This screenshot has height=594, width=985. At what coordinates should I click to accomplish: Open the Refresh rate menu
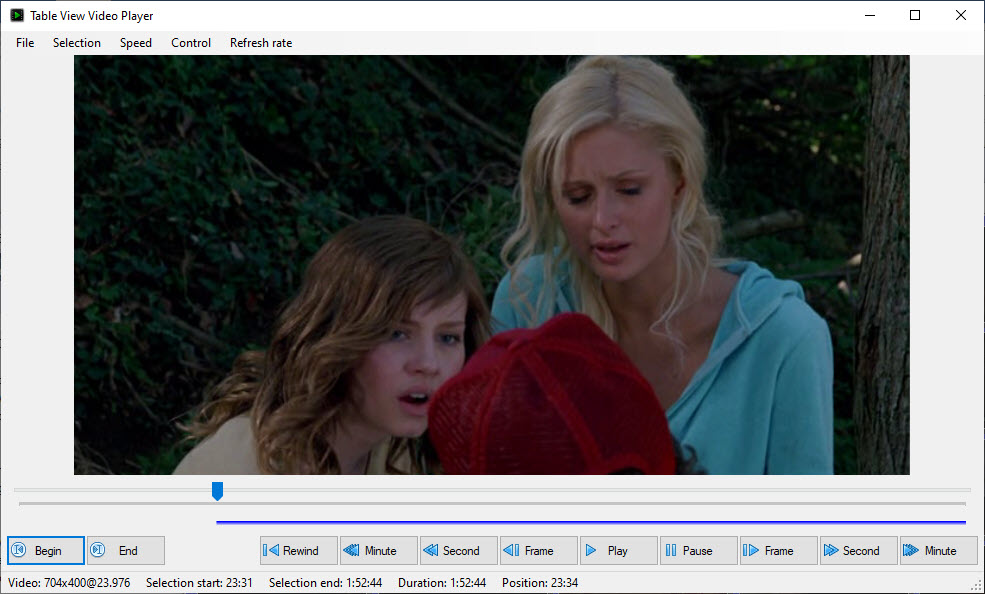tap(261, 43)
